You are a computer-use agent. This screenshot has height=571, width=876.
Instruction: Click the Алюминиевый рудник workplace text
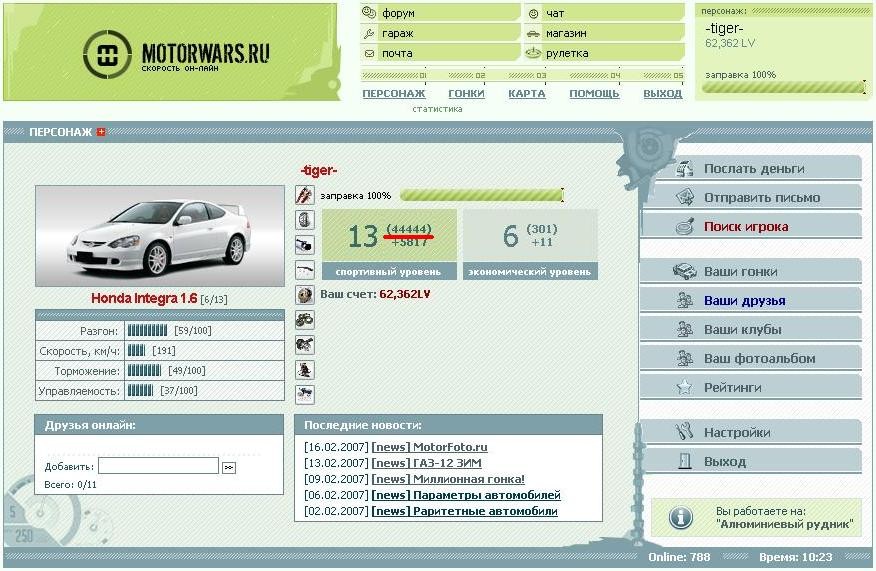785,524
